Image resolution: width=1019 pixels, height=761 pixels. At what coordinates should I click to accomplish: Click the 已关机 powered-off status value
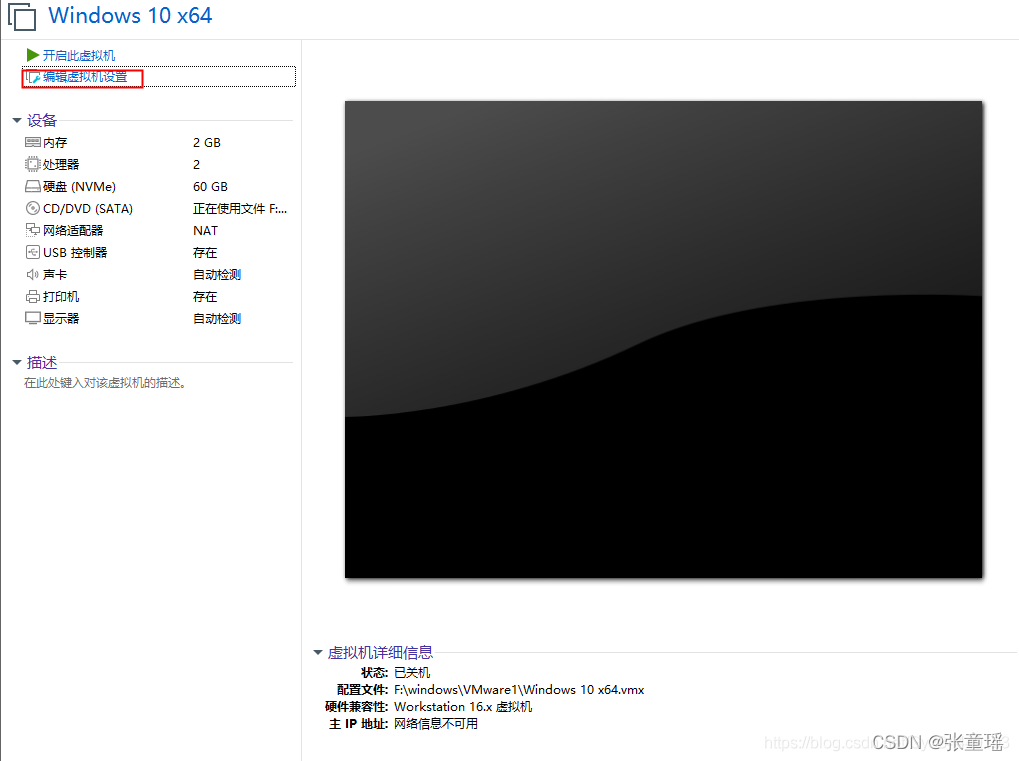pos(412,673)
